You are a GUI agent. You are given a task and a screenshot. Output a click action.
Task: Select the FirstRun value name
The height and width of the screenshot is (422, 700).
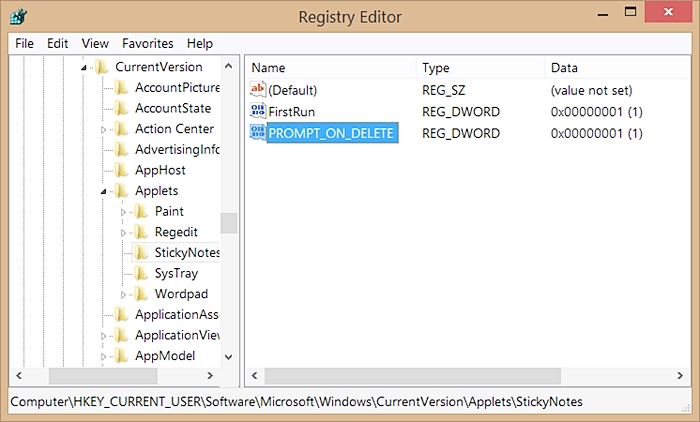click(292, 112)
